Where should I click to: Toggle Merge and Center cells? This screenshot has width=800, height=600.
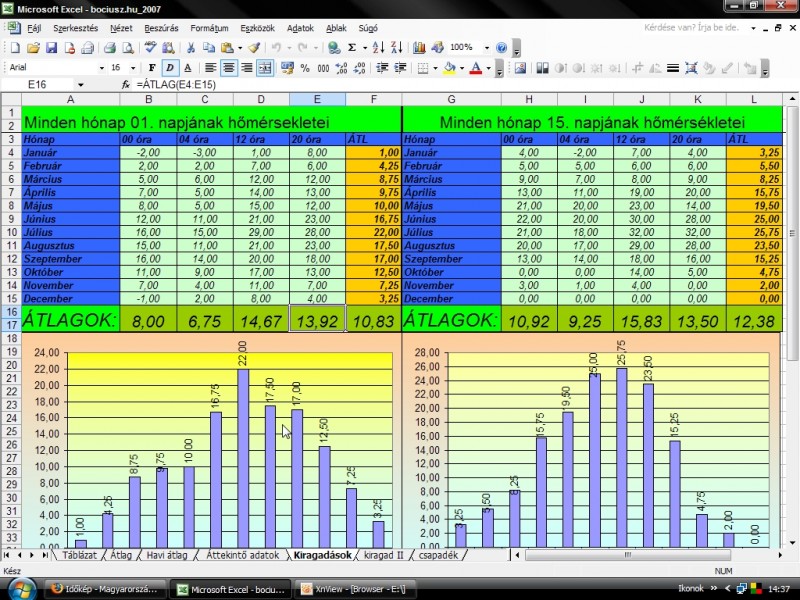click(264, 68)
